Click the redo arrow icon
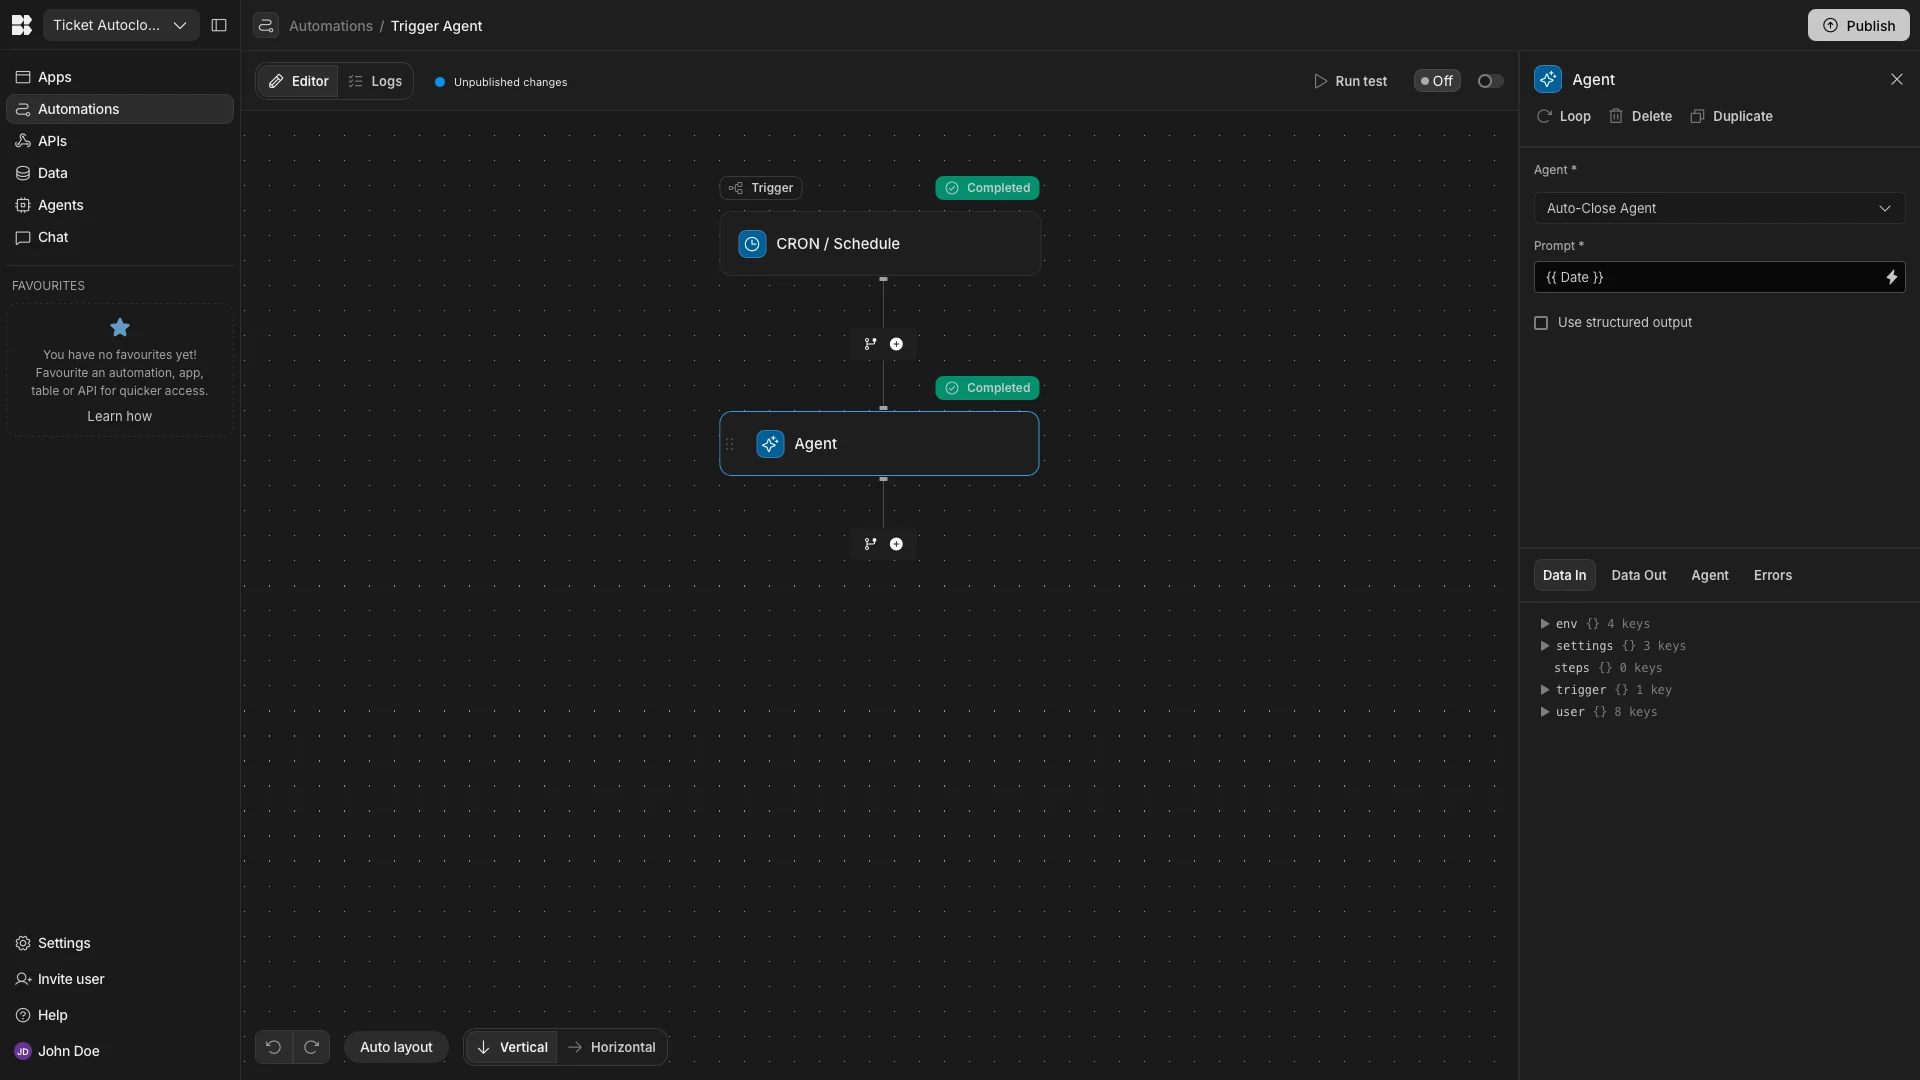 pos(311,1047)
